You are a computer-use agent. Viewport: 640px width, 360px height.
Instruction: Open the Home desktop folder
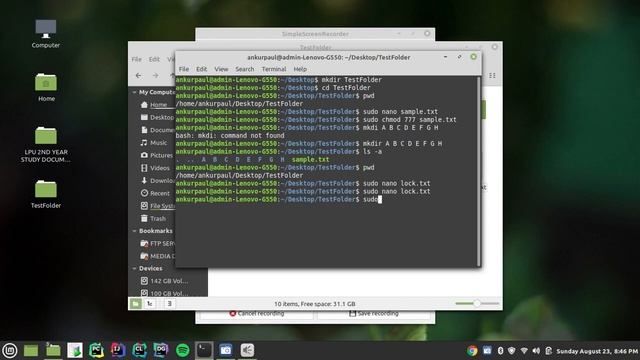pos(46,87)
